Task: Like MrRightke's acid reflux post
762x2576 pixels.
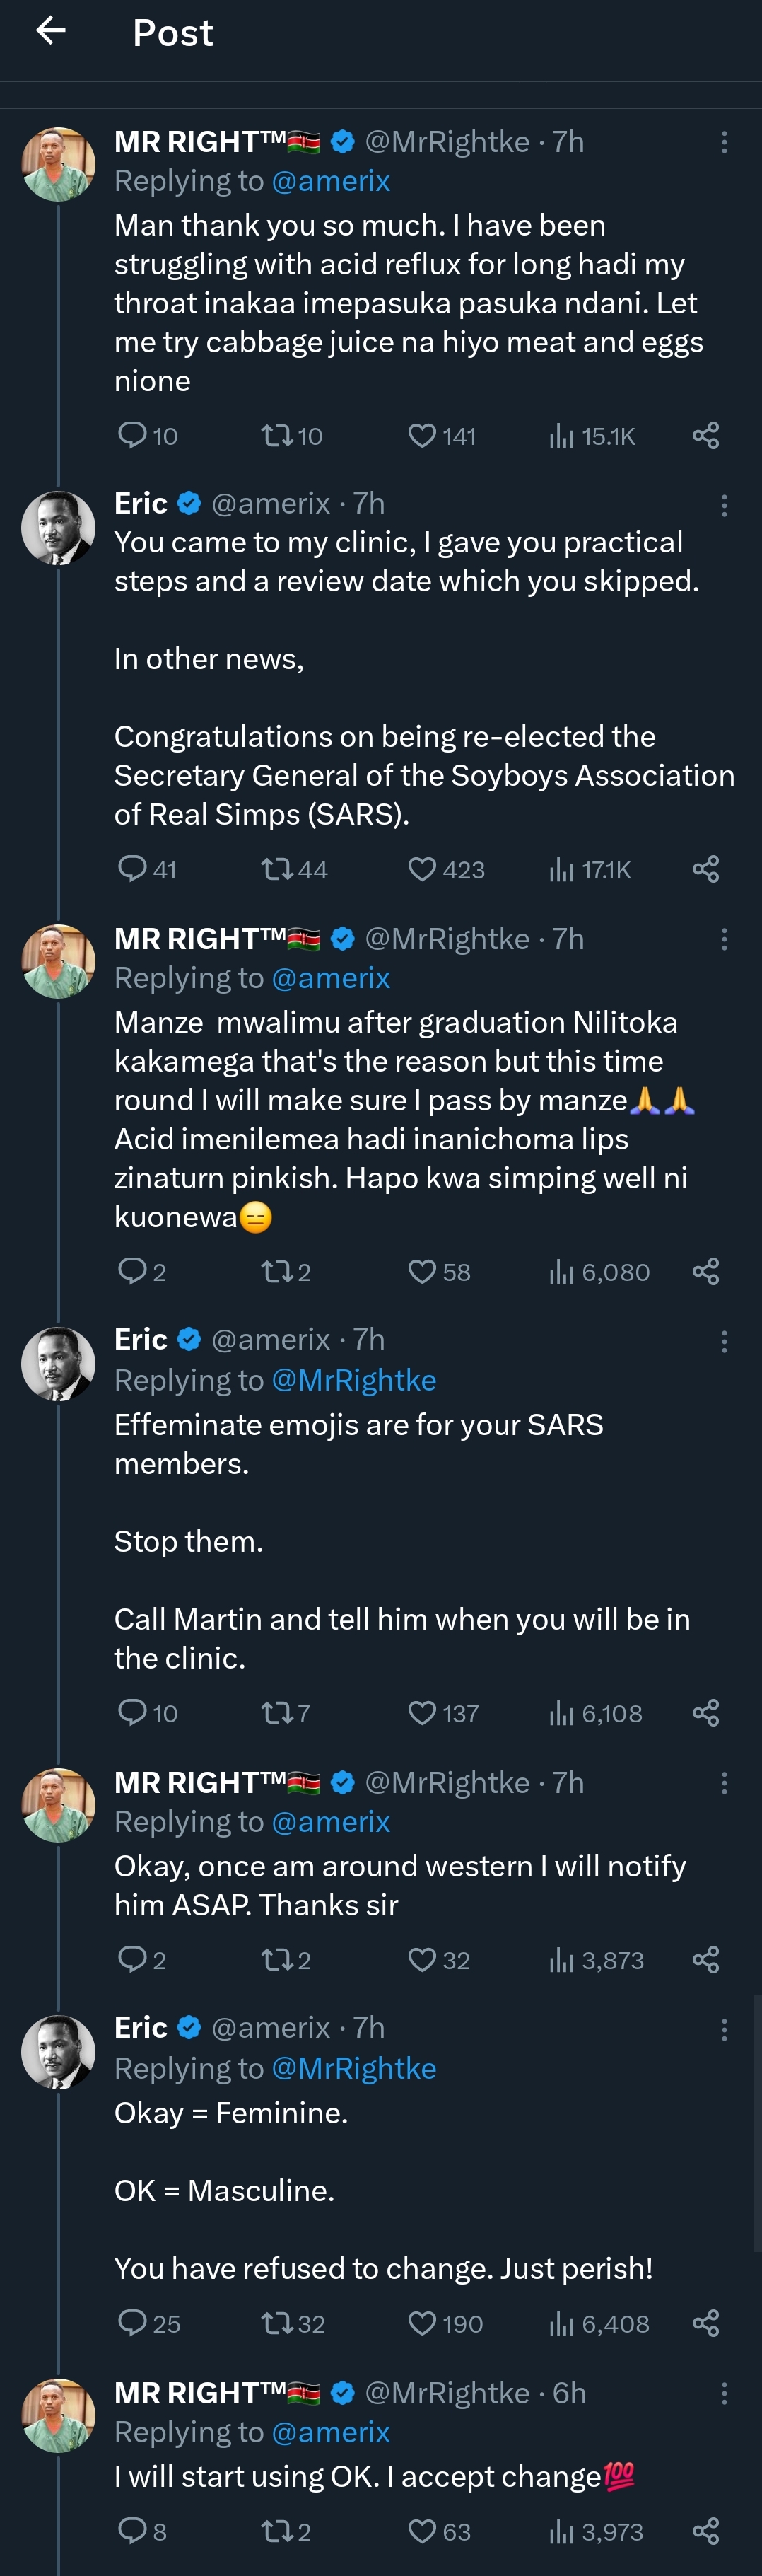Action: point(422,436)
